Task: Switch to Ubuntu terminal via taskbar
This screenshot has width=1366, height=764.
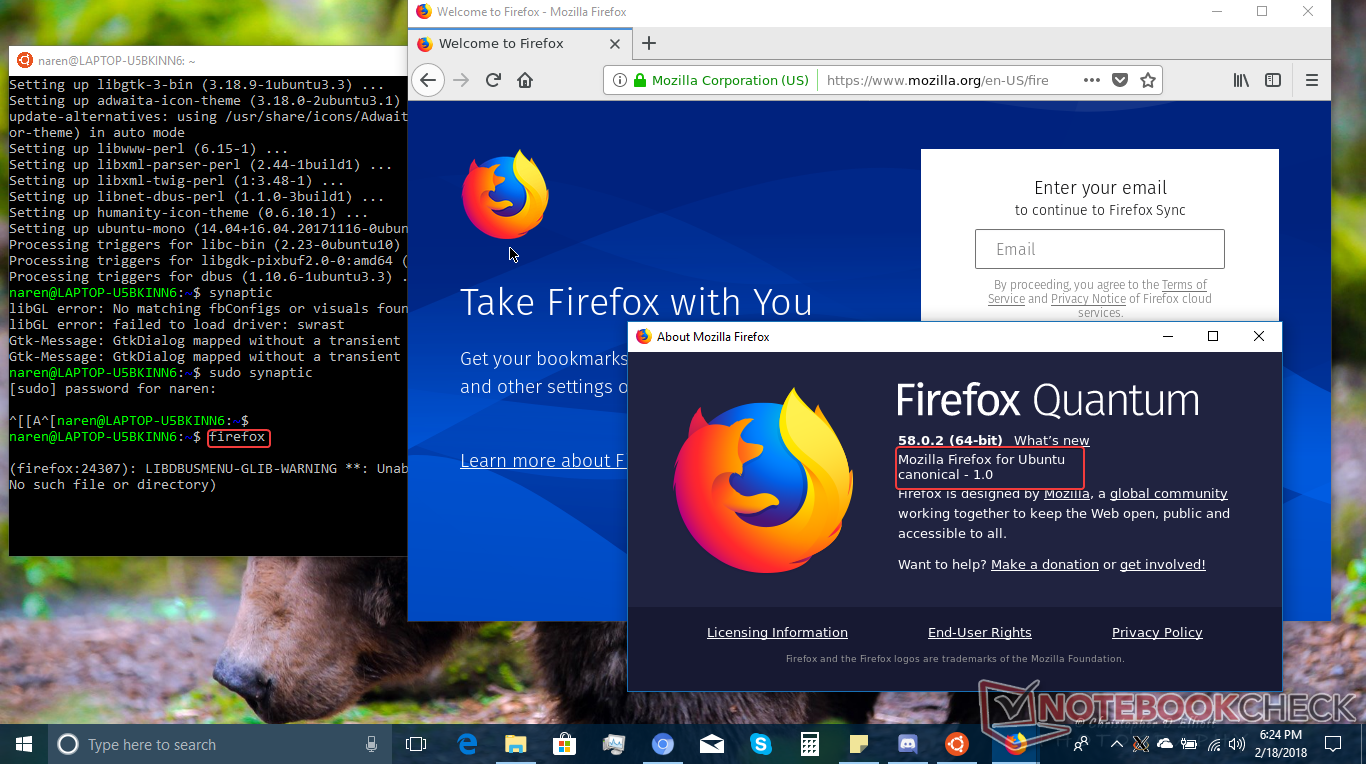Action: (957, 744)
